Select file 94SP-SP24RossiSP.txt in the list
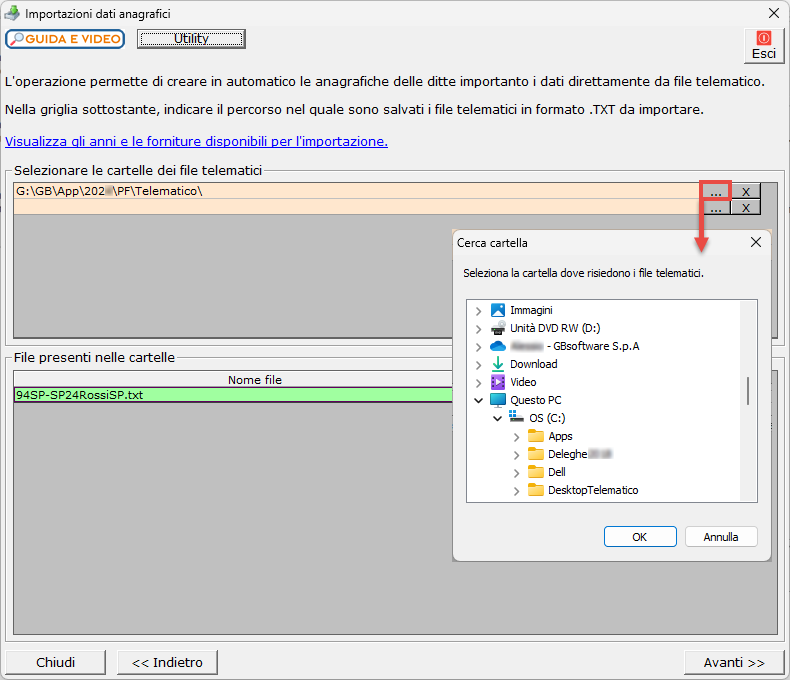 [x=80, y=395]
